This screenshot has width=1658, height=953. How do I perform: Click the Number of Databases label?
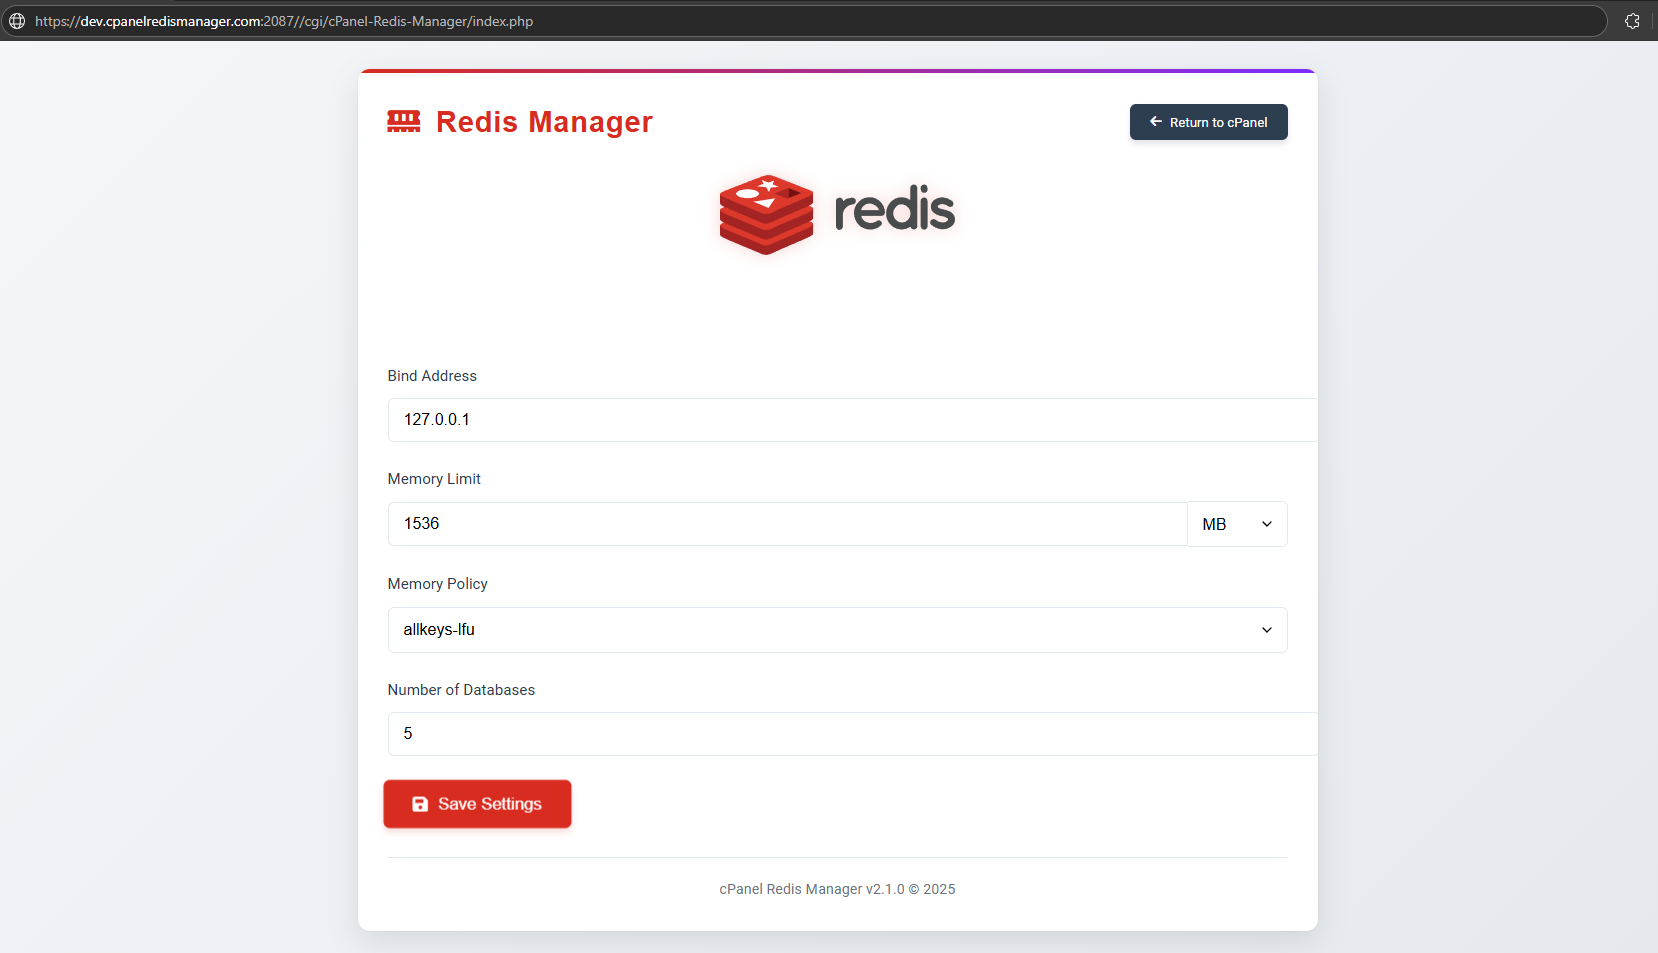tap(461, 690)
